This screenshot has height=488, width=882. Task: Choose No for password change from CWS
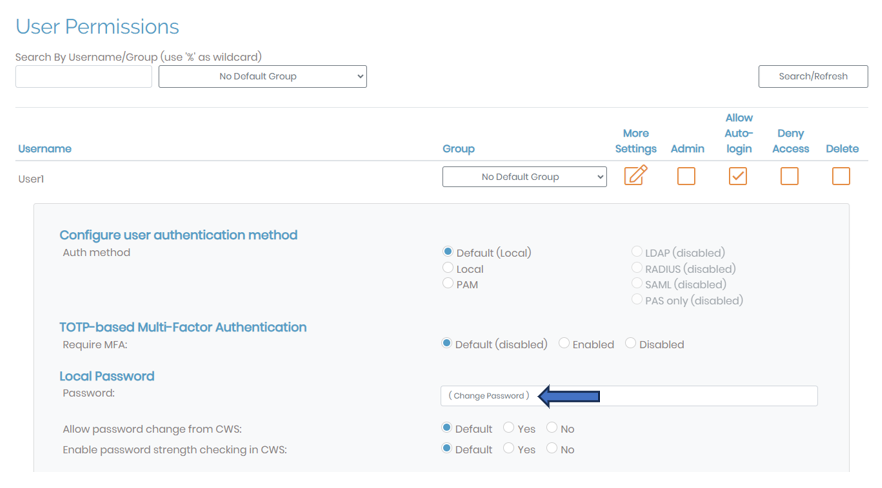pyautogui.click(x=551, y=428)
